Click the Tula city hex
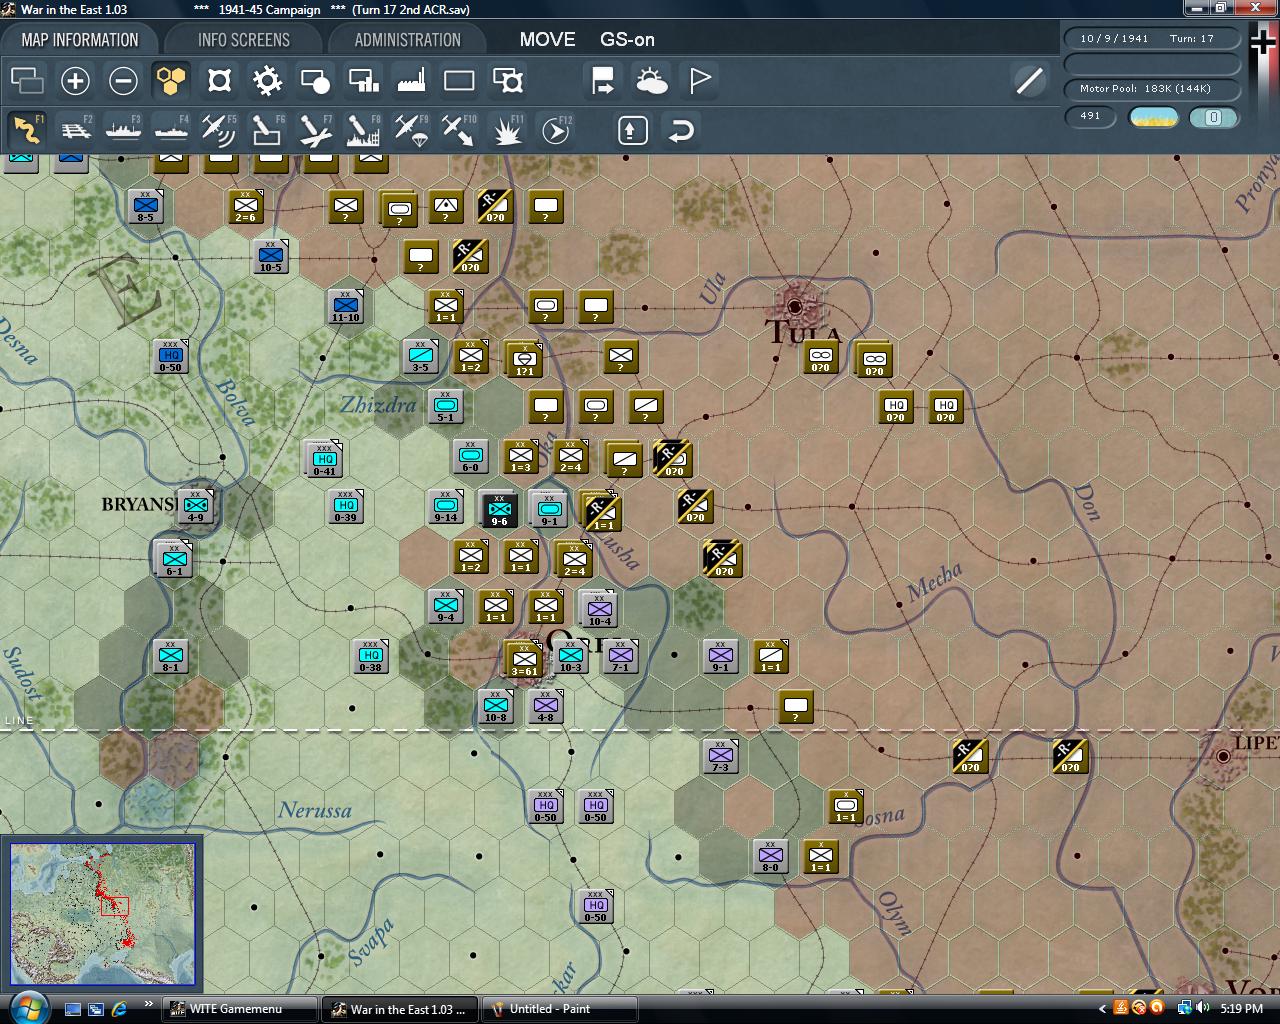Image resolution: width=1280 pixels, height=1024 pixels. pyautogui.click(x=795, y=306)
